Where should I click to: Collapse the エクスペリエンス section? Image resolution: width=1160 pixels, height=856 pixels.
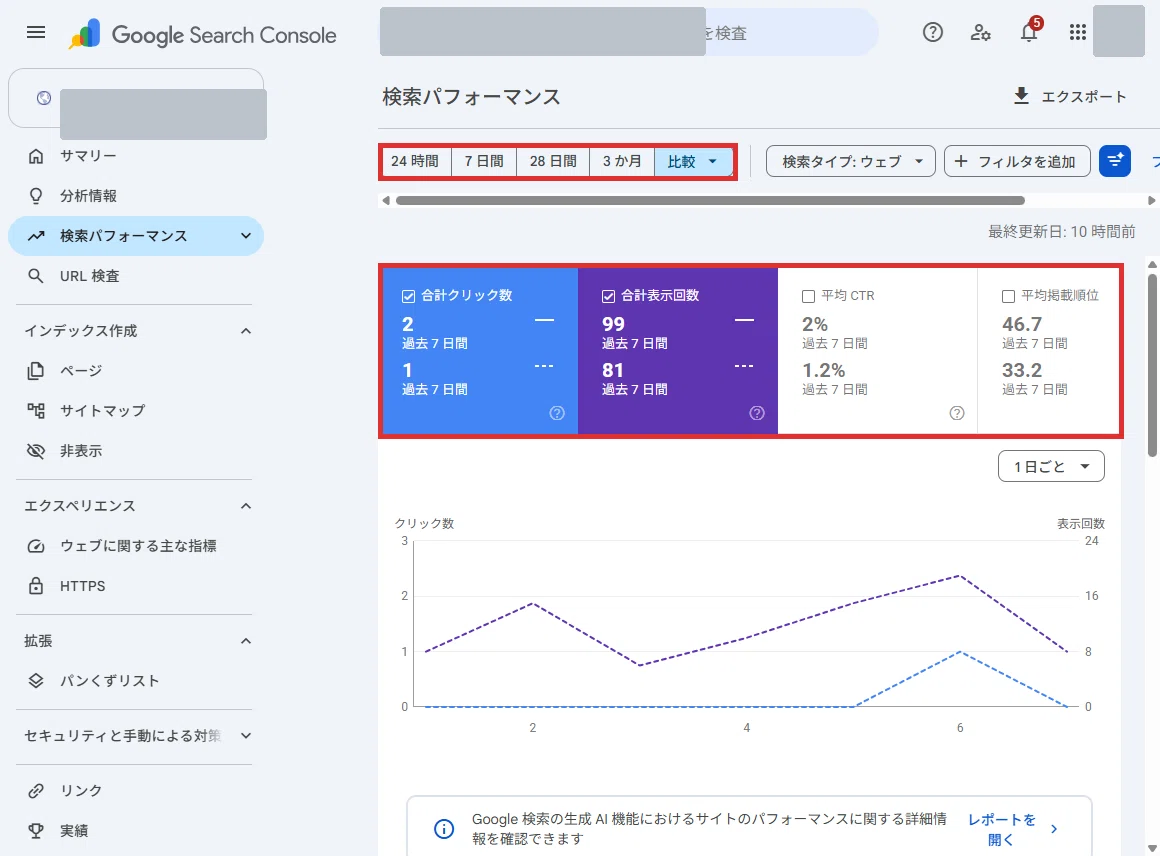coord(246,506)
